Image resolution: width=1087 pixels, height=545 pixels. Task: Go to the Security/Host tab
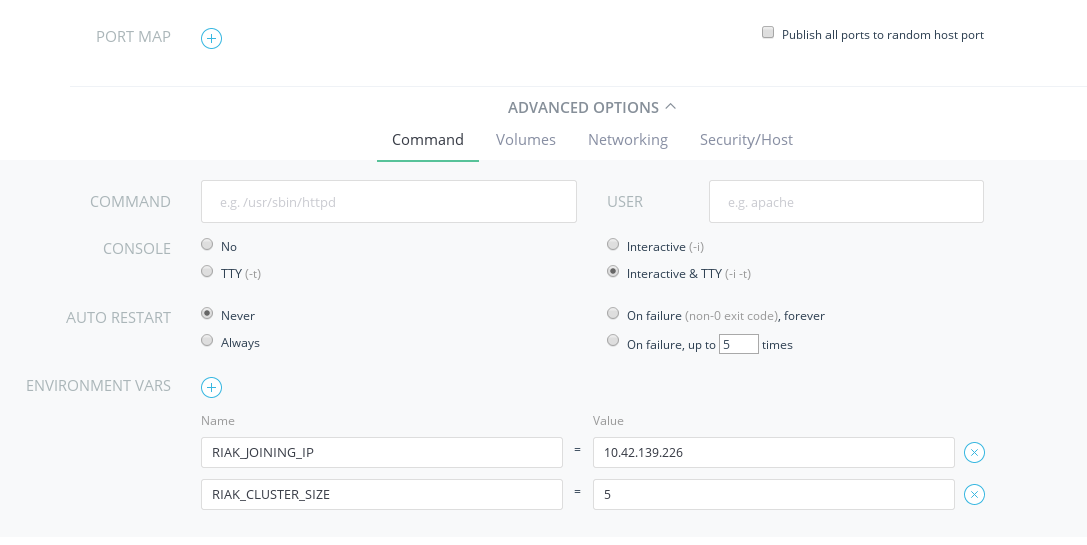(x=746, y=140)
